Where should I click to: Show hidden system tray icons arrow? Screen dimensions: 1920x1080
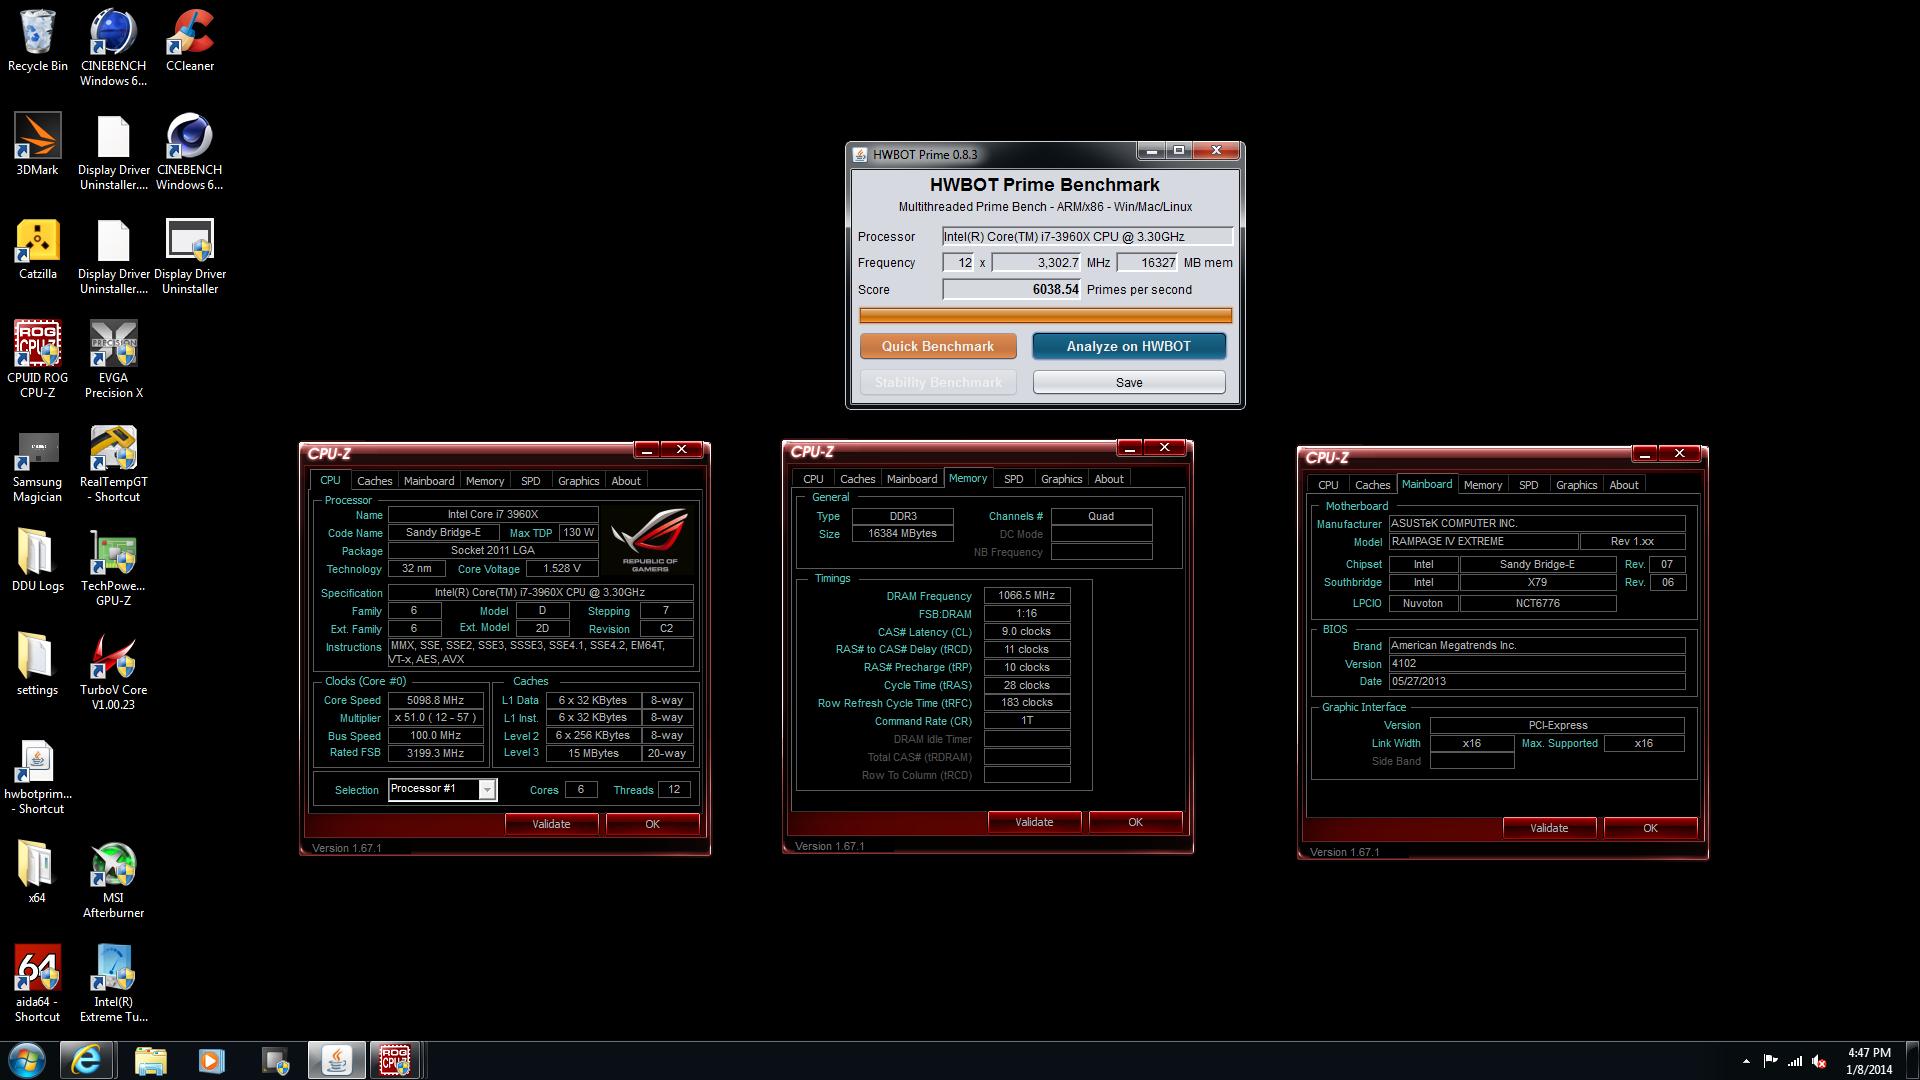[1746, 1061]
